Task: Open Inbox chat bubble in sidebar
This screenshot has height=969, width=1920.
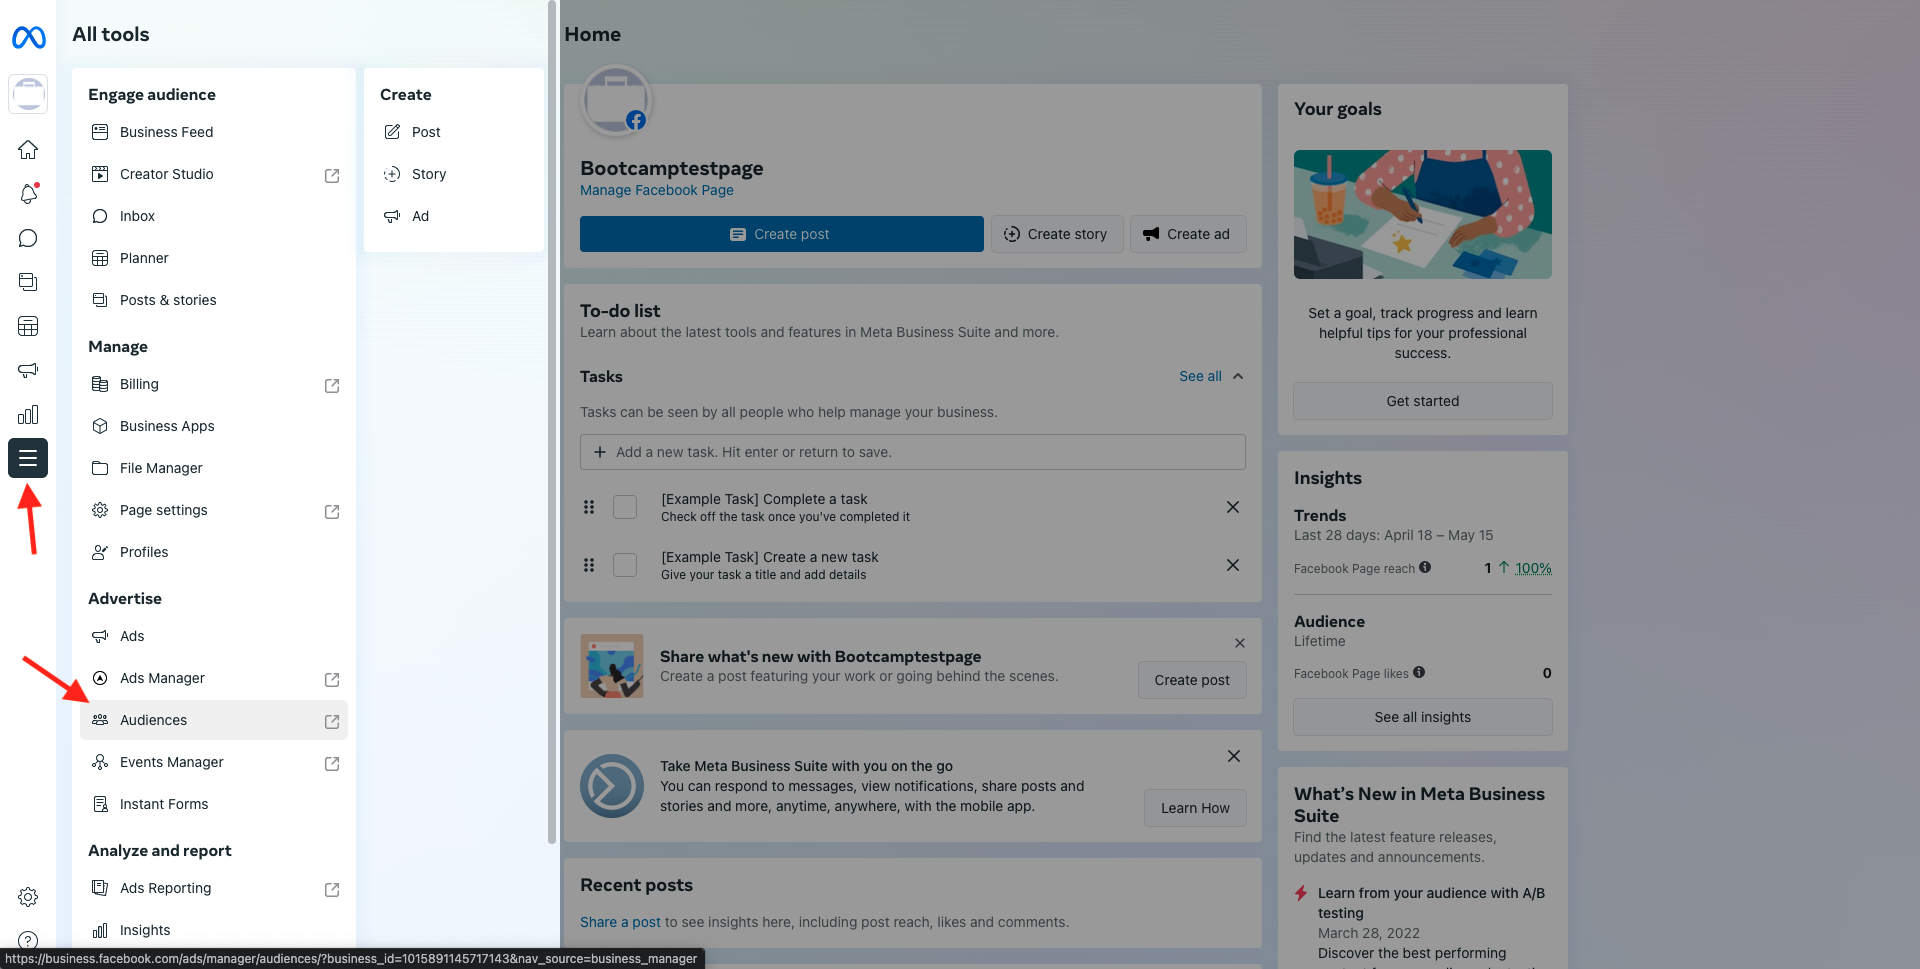Action: (28, 238)
